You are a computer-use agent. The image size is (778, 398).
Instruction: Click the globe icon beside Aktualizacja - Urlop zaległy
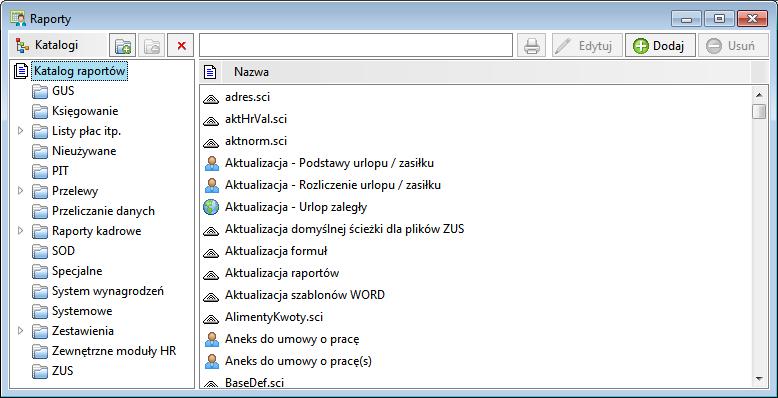211,207
